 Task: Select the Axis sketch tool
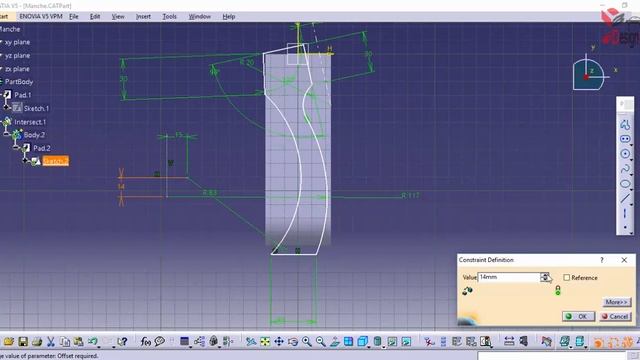coord(624,213)
